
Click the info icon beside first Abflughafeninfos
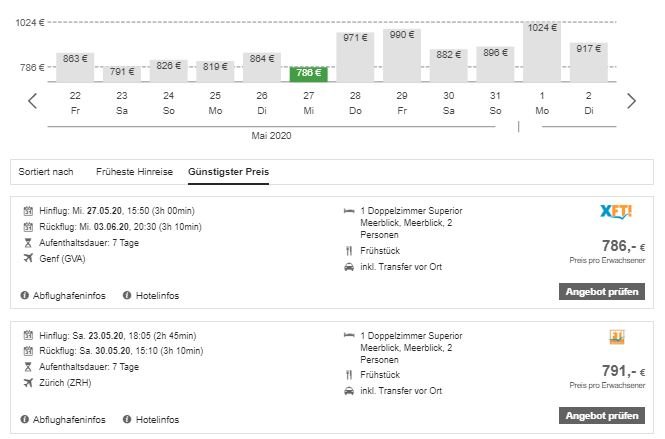[x=24, y=295]
